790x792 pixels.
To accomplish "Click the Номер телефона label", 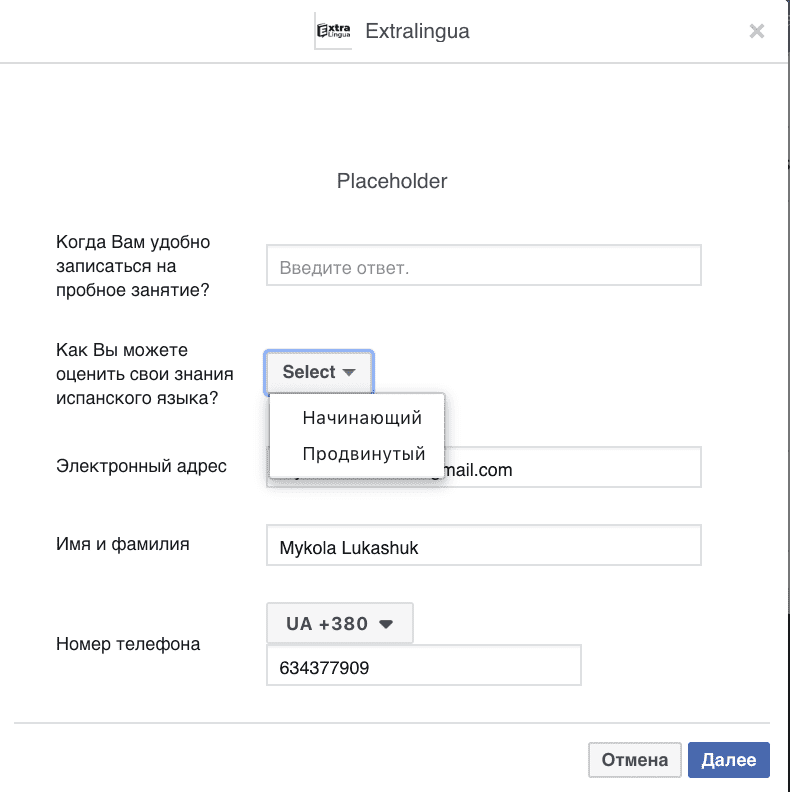I will tap(128, 644).
